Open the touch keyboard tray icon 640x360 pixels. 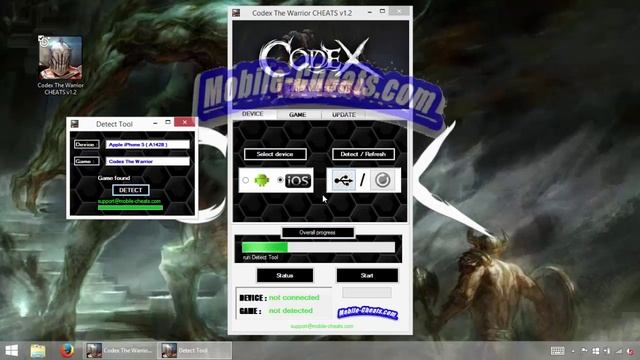pos(558,351)
